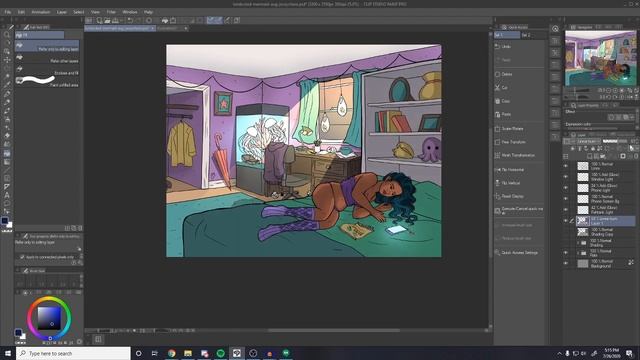
Task: Select the Text tool
Action: pyautogui.click(x=7, y=195)
